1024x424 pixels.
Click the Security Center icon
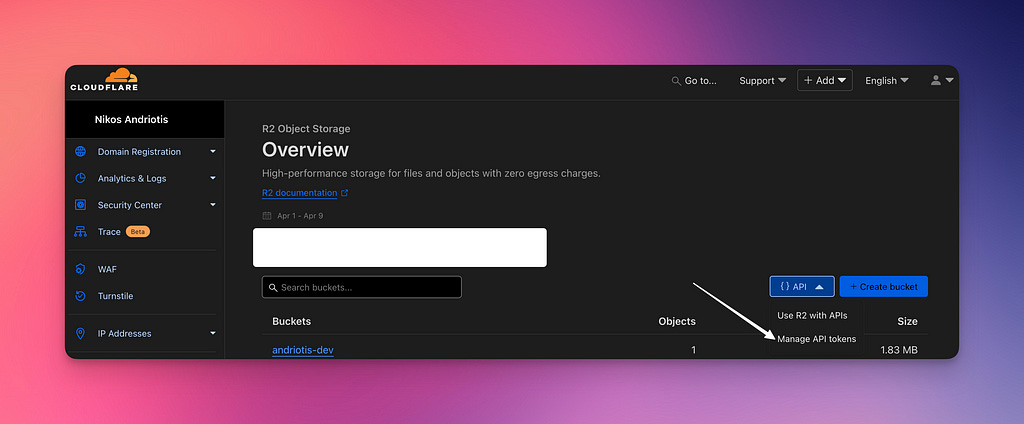(80, 205)
